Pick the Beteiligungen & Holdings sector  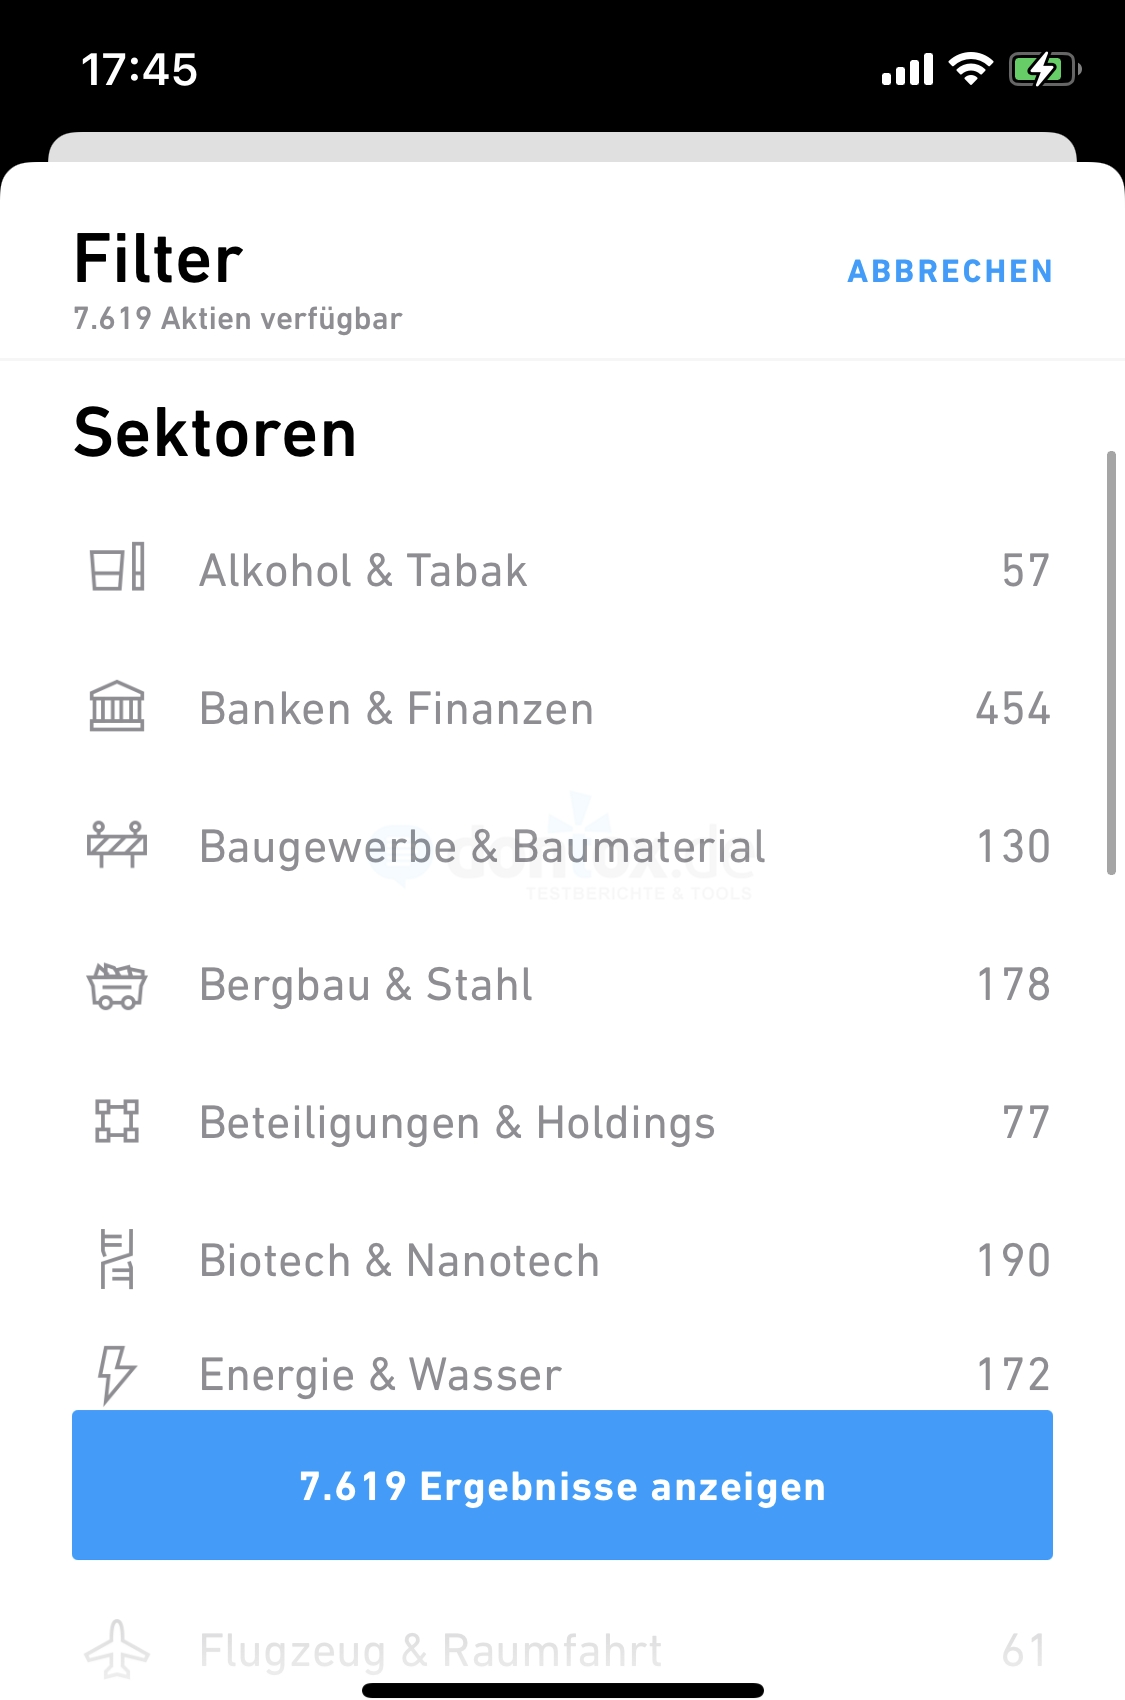562,1122
